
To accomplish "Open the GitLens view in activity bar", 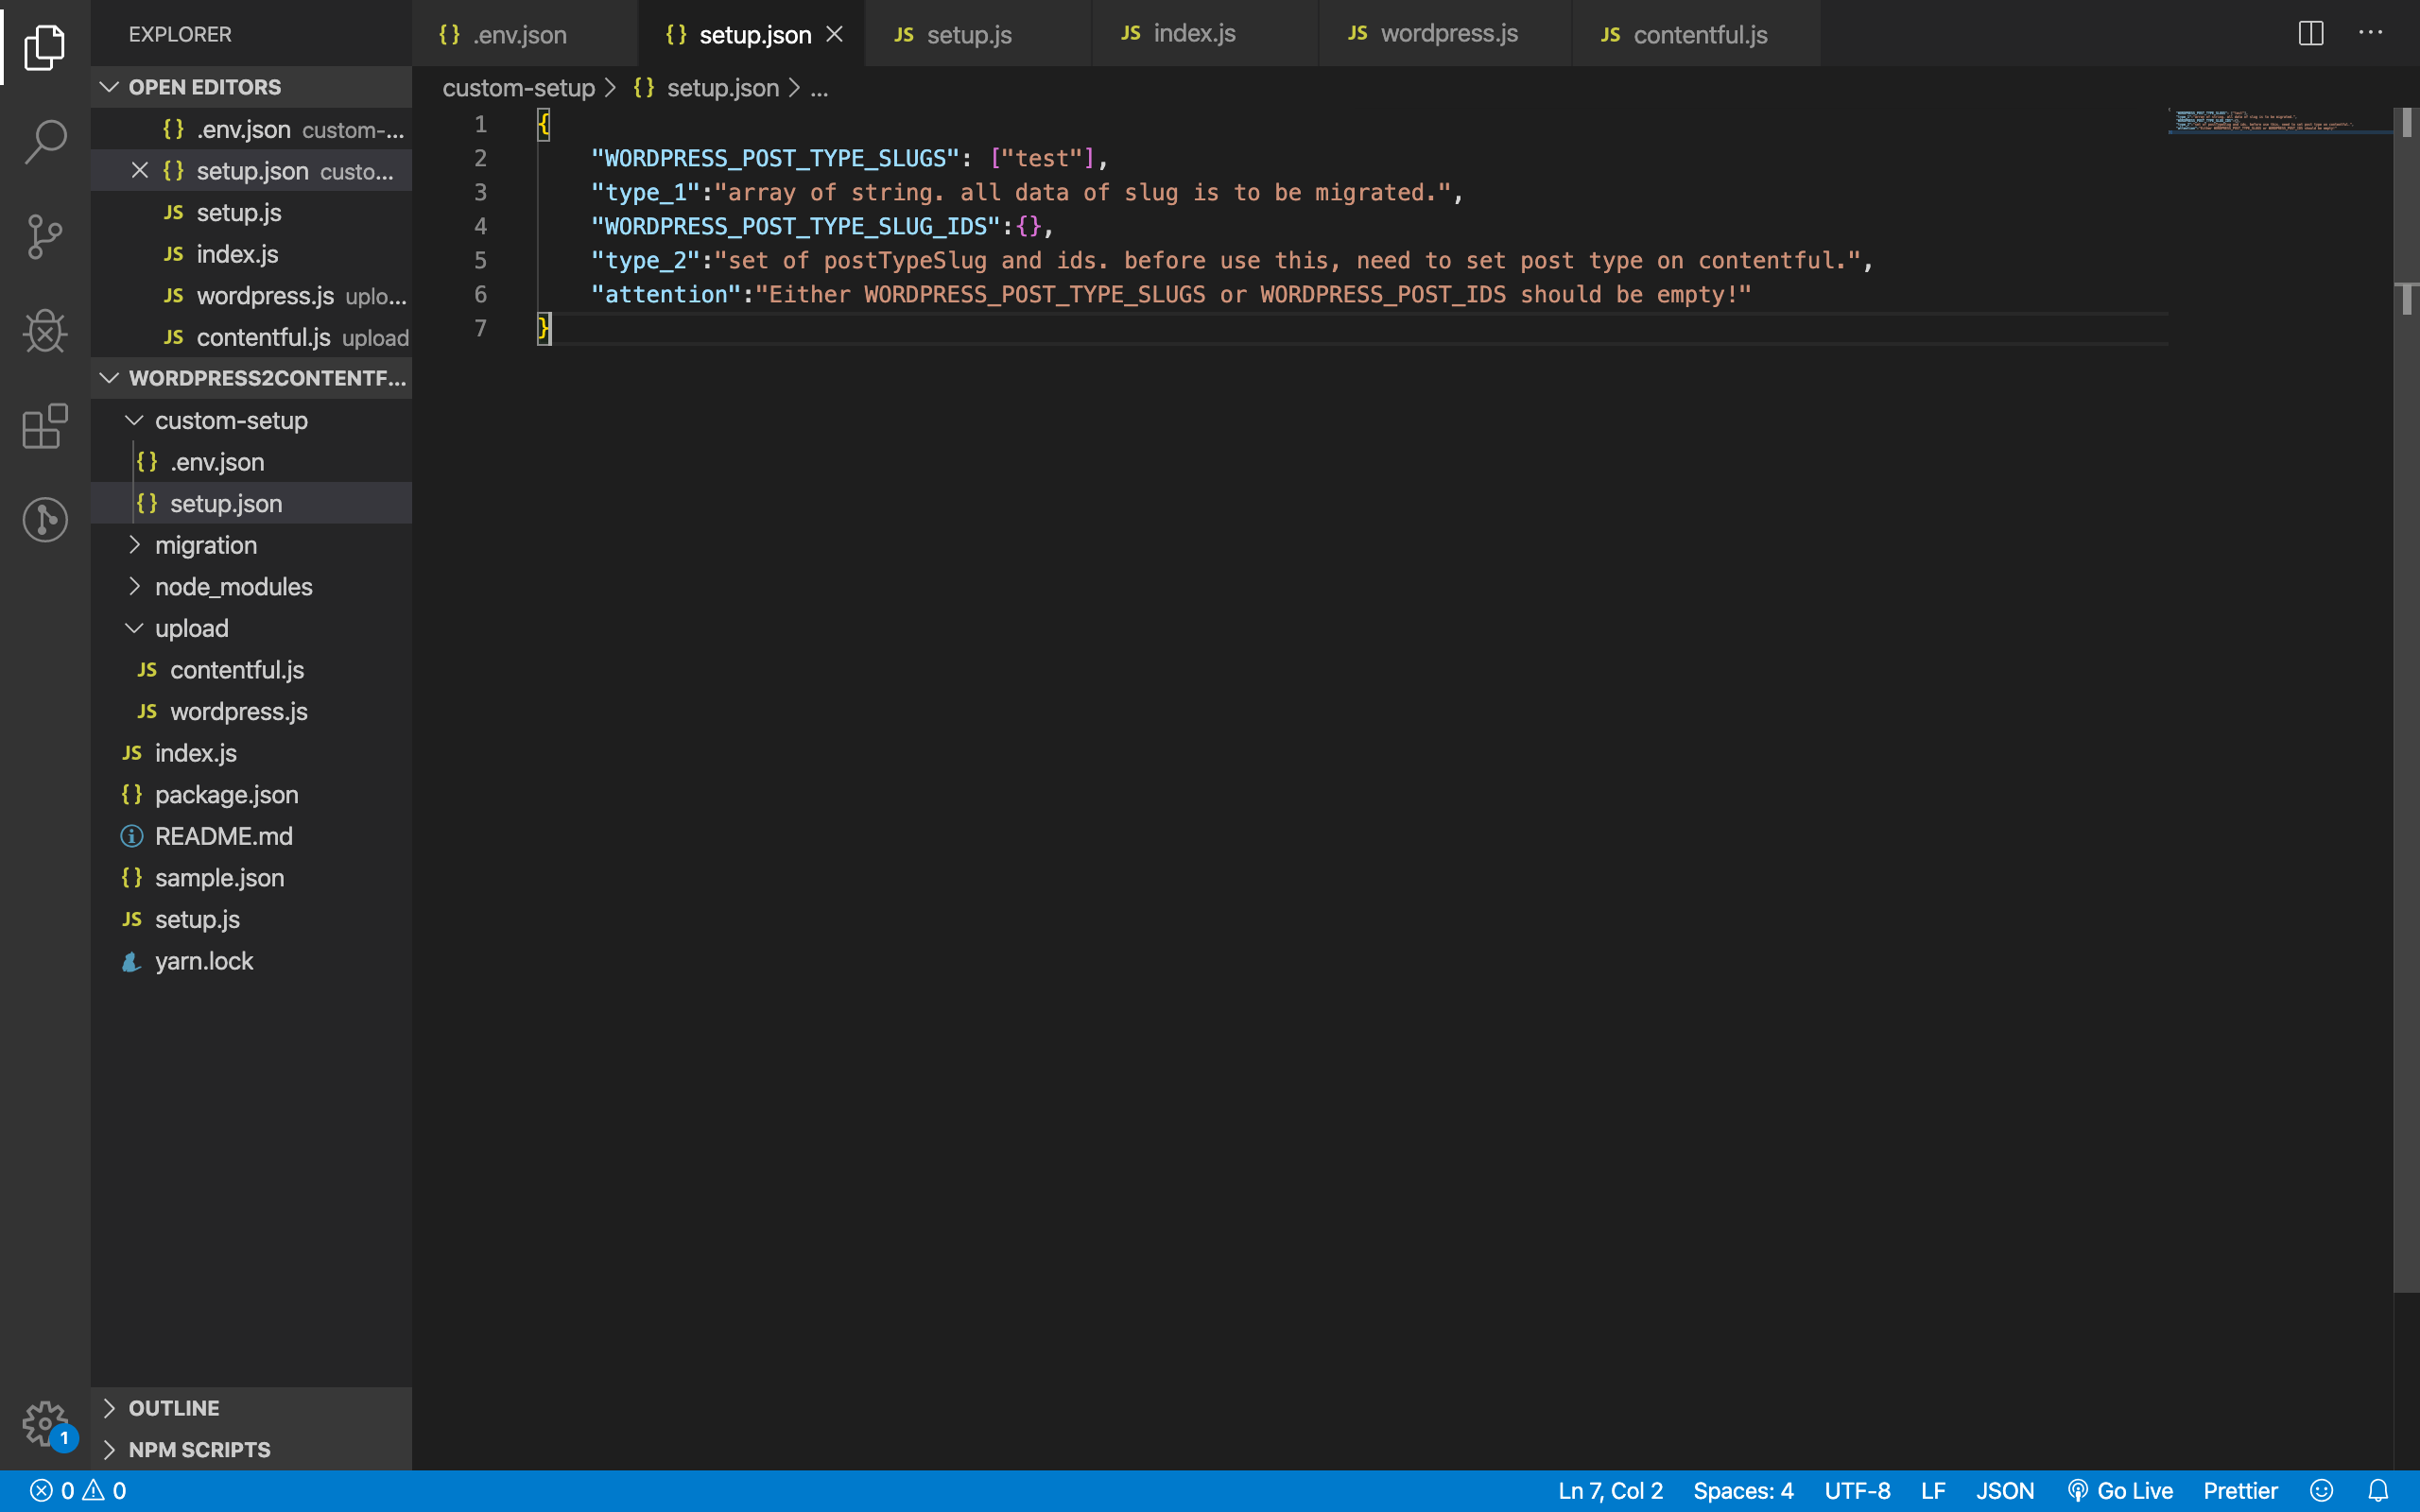I will coord(45,520).
